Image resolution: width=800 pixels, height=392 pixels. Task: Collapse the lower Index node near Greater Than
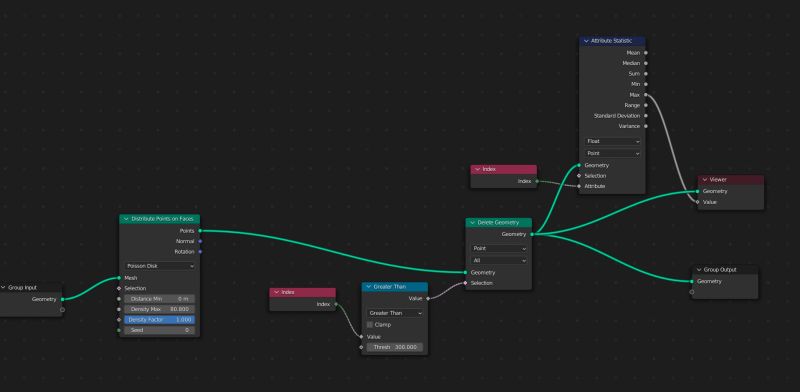(277, 292)
